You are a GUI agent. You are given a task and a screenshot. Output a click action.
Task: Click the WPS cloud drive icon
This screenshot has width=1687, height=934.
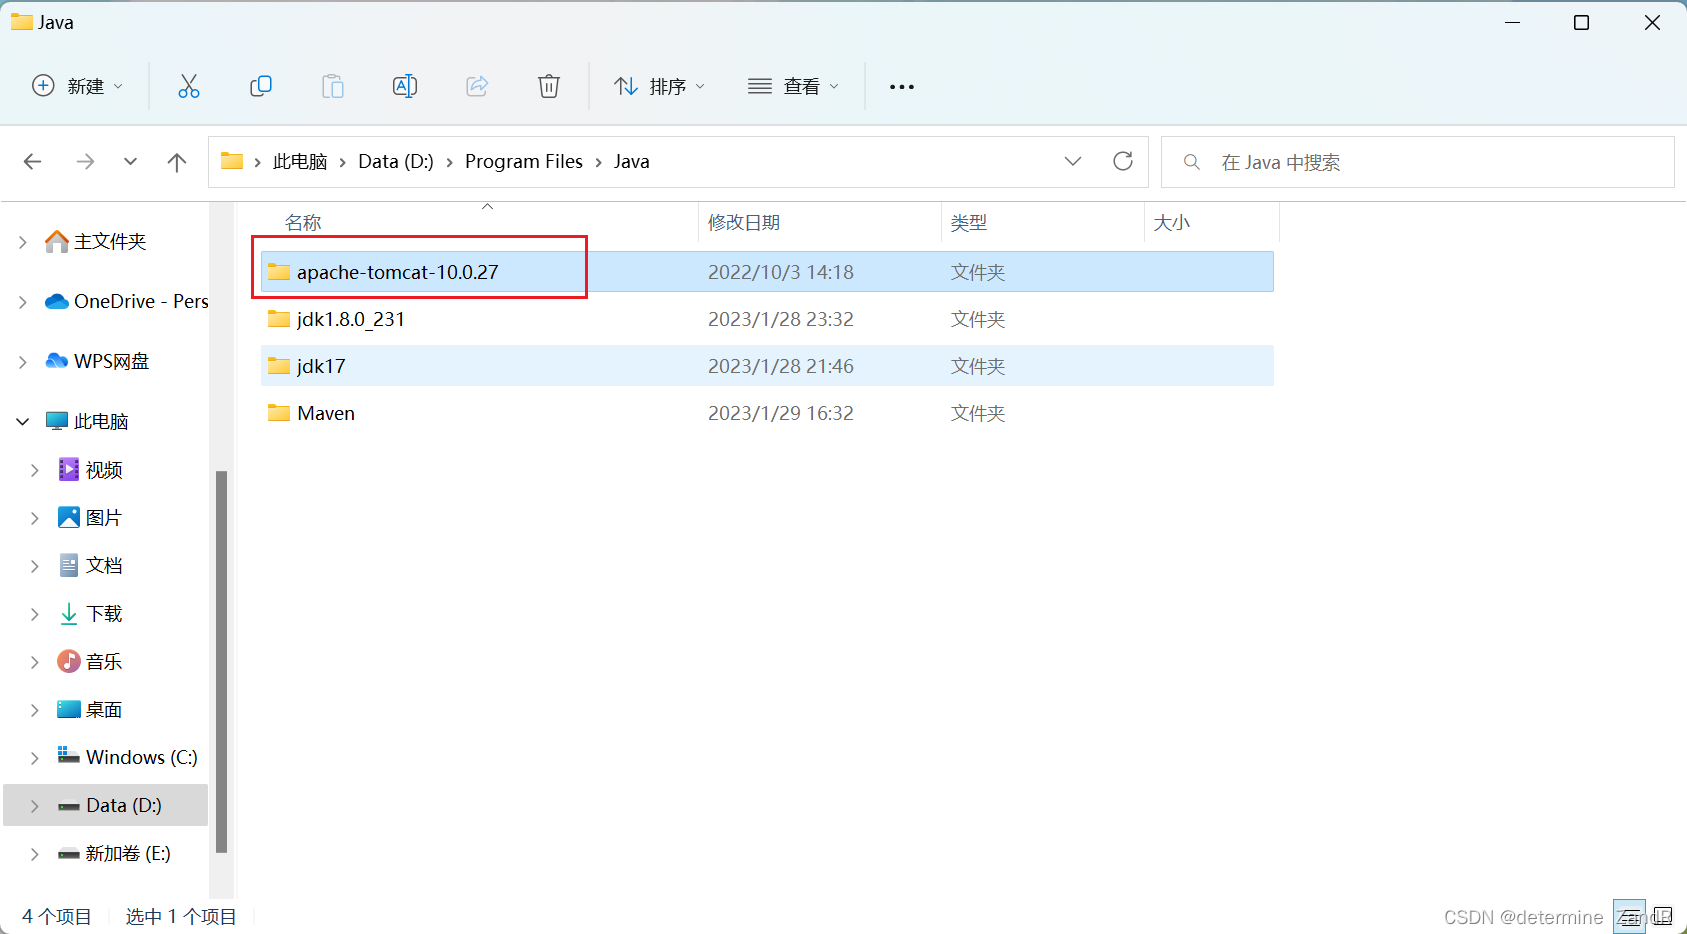(x=57, y=361)
